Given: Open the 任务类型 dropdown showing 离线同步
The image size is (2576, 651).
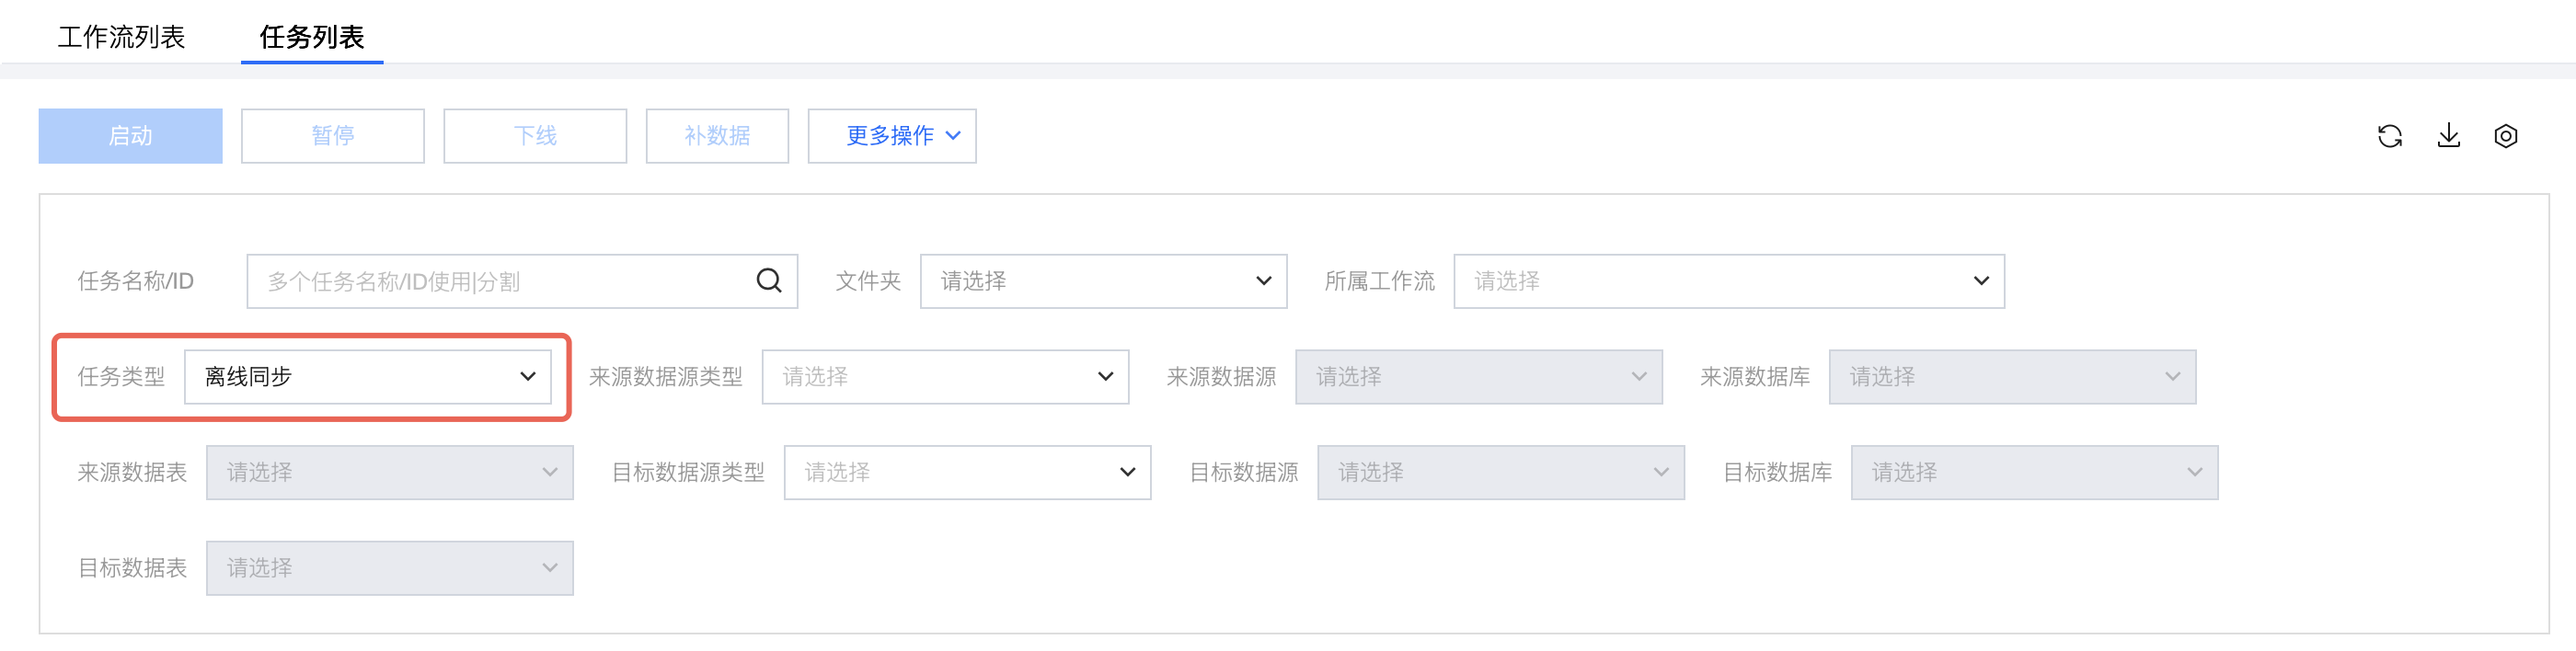Looking at the screenshot, I should 367,377.
